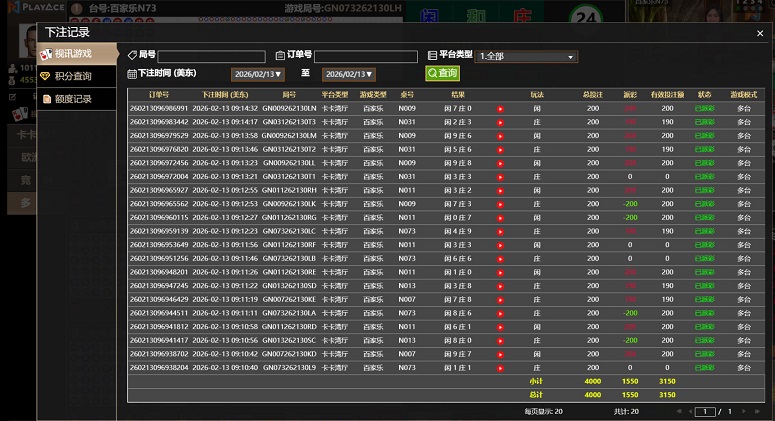Open the end date picker after 至

350,74
